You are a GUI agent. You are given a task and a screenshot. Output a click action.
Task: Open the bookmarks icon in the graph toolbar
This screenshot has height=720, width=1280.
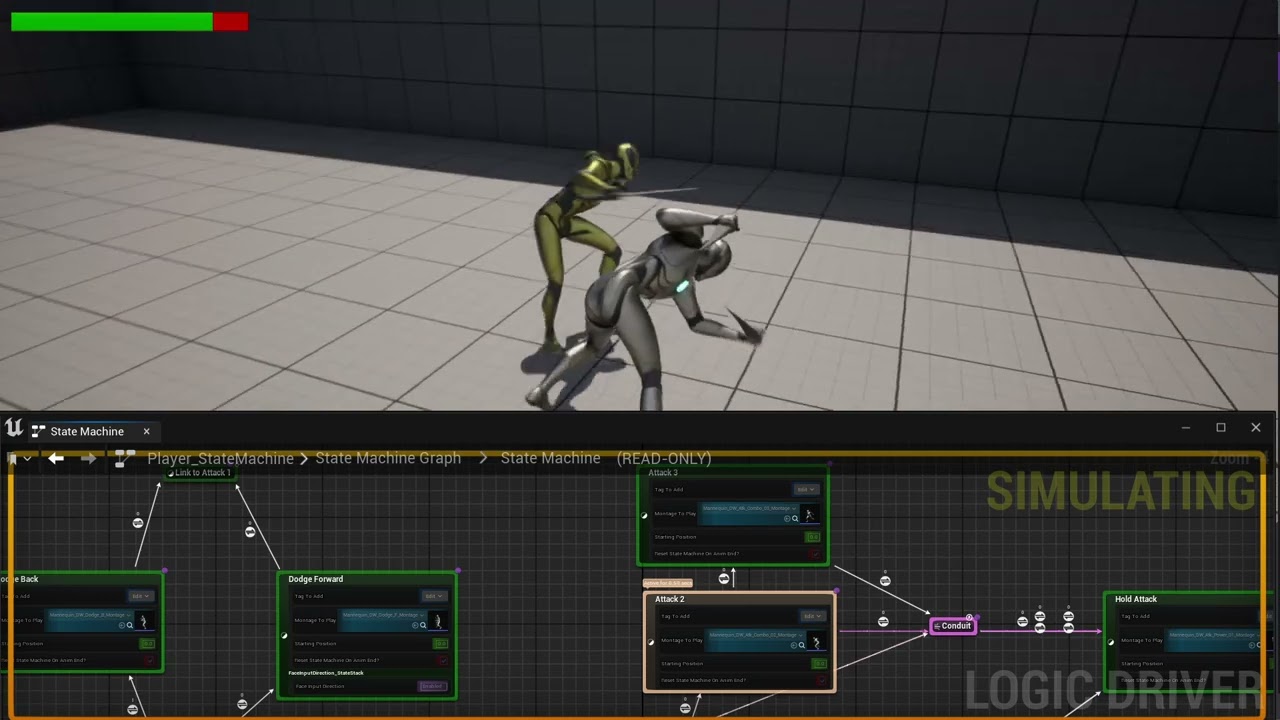point(10,458)
